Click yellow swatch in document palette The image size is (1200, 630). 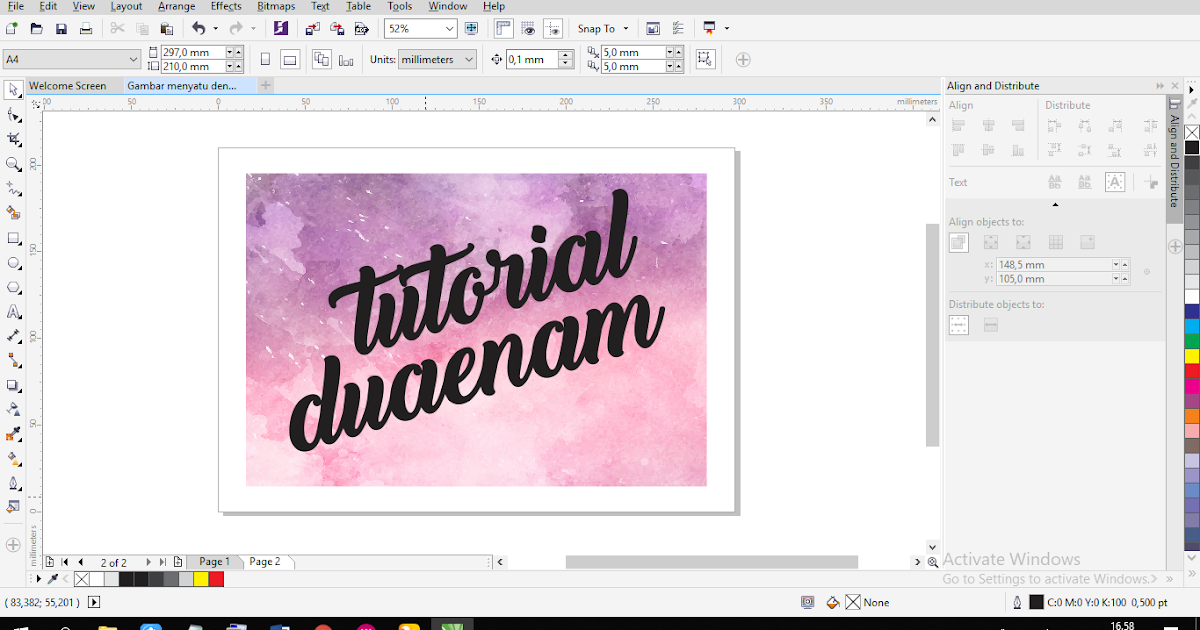pyautogui.click(x=200, y=579)
